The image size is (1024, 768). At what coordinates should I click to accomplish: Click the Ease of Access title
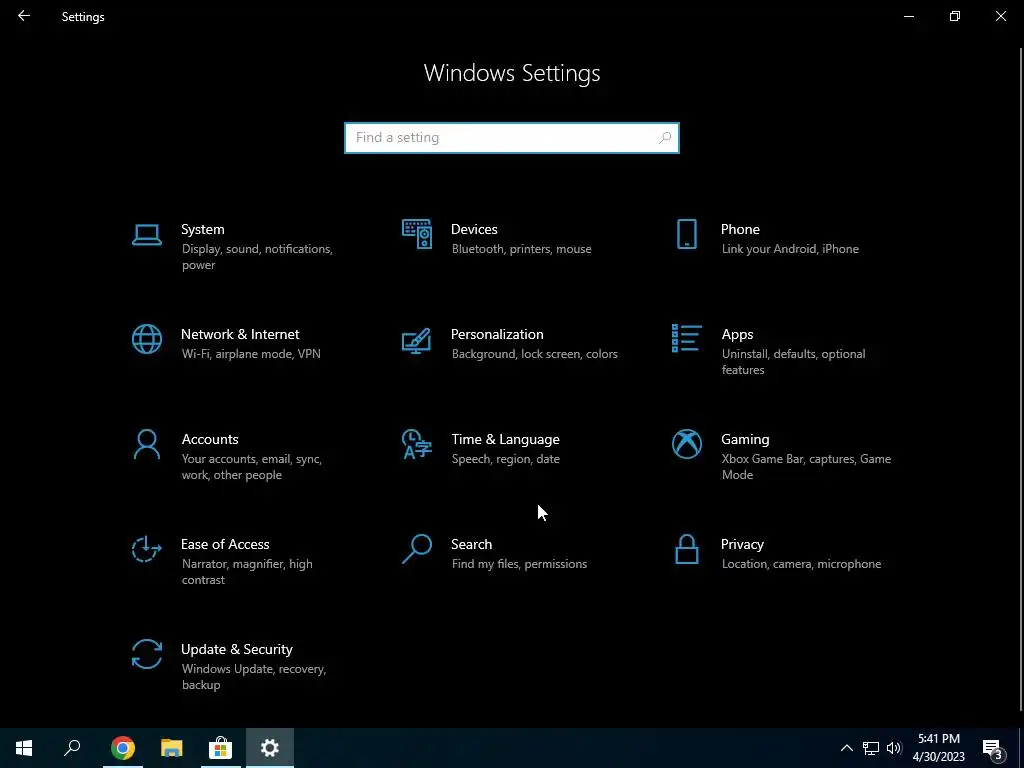click(225, 544)
